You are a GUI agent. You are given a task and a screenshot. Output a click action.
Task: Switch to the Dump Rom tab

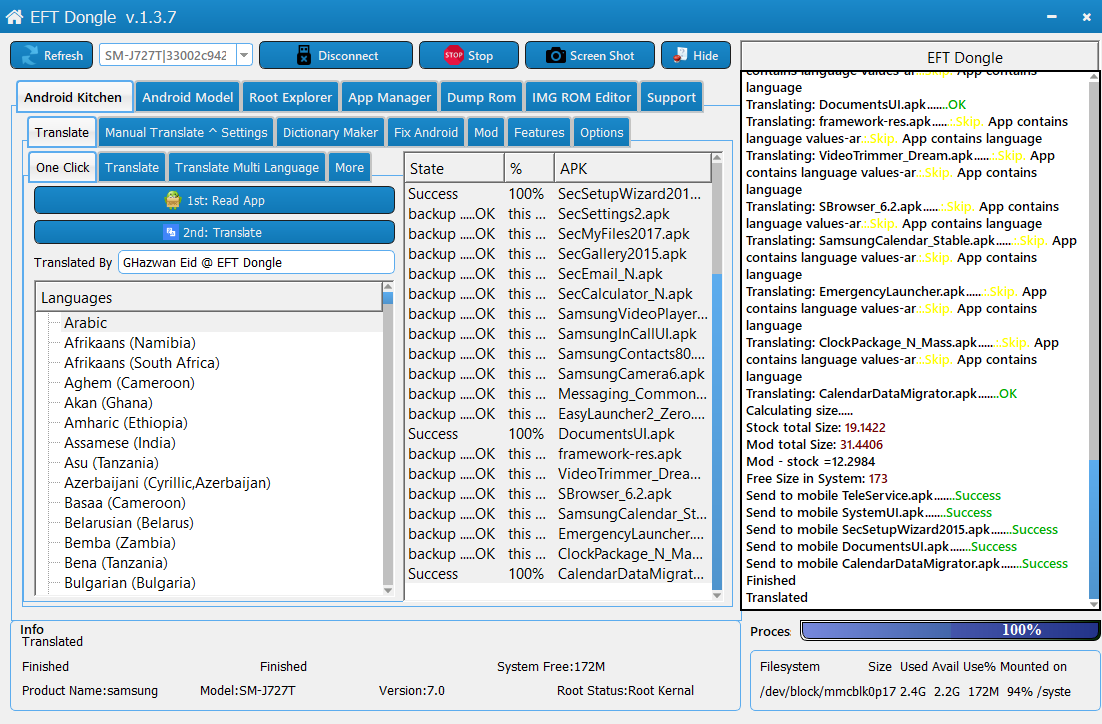481,97
